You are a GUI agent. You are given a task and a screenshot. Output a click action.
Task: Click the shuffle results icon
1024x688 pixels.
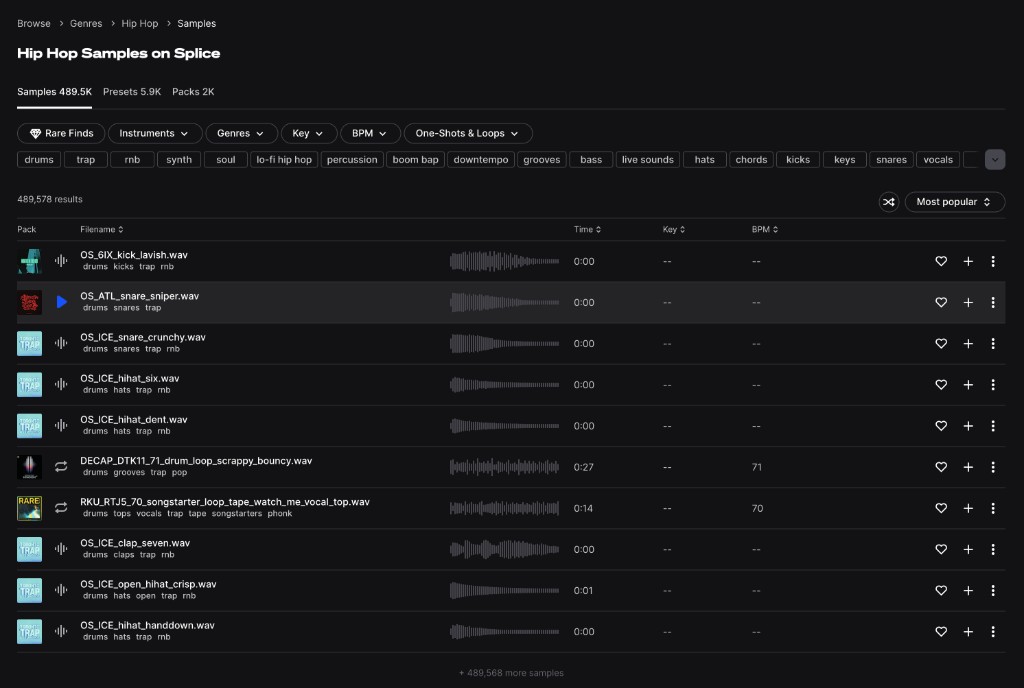(889, 202)
